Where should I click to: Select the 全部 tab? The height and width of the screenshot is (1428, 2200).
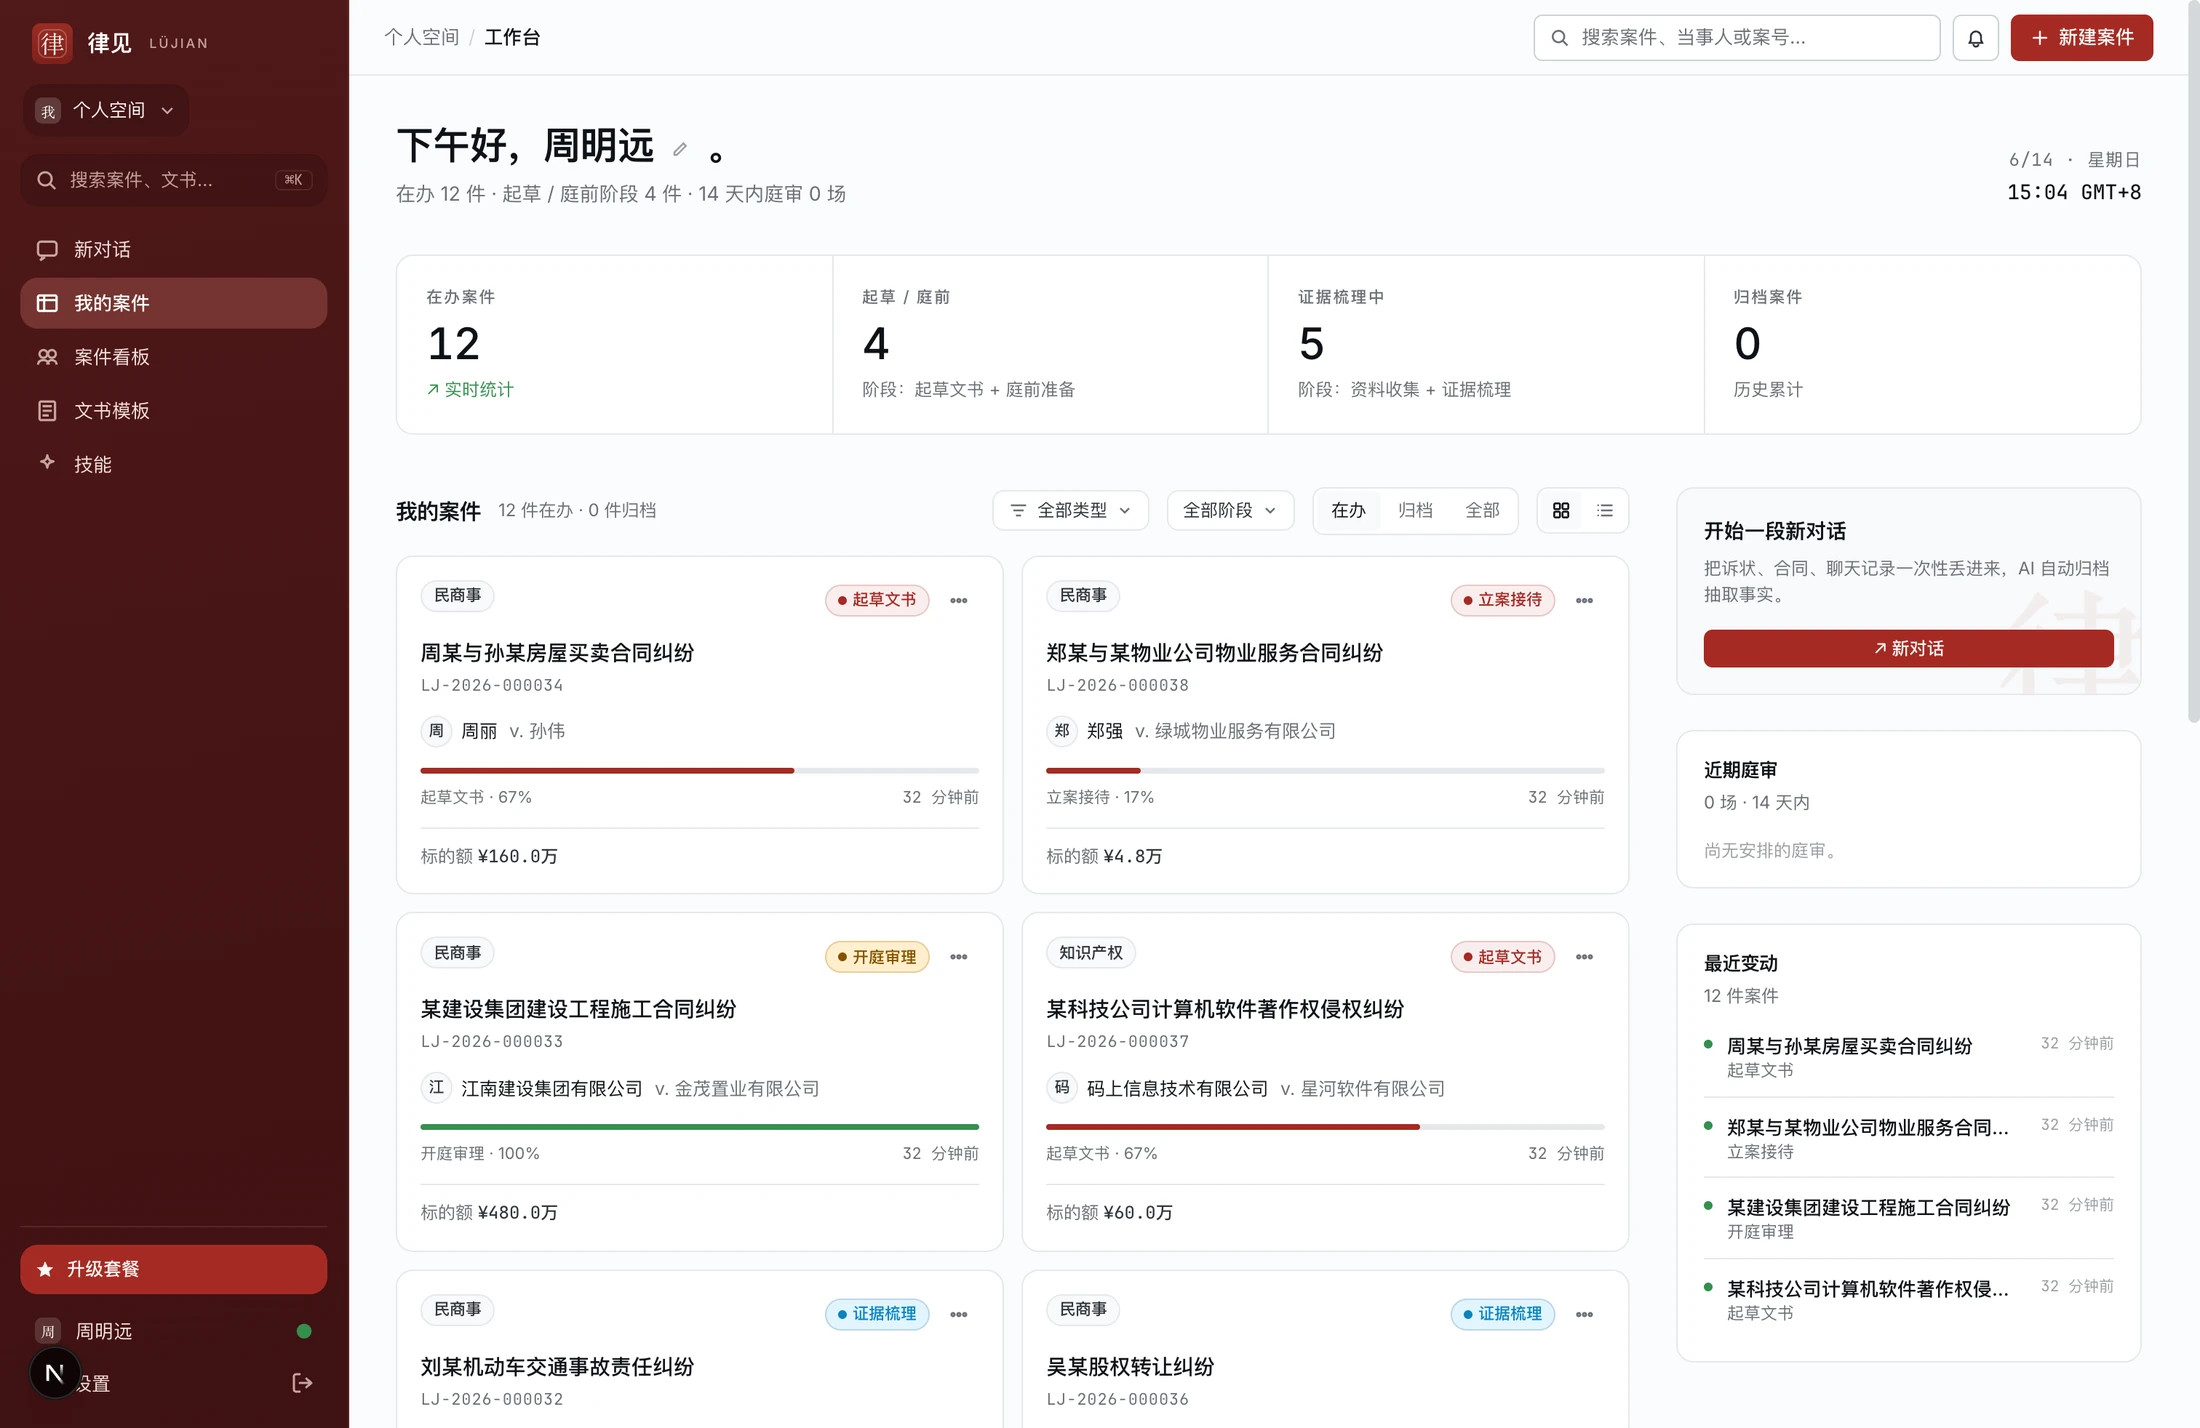coord(1482,510)
